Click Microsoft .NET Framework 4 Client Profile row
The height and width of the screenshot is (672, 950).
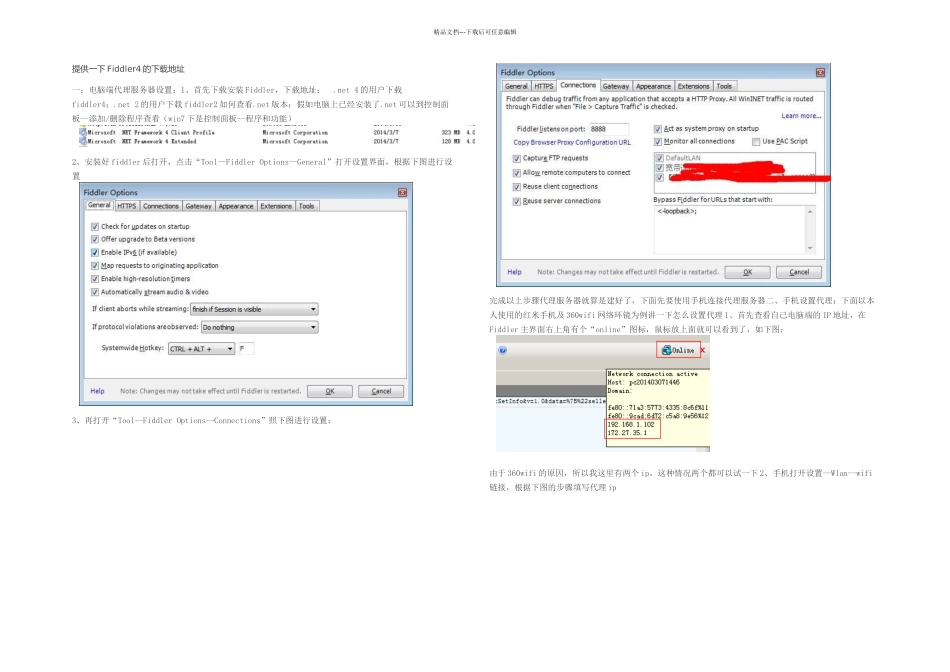tap(277, 132)
